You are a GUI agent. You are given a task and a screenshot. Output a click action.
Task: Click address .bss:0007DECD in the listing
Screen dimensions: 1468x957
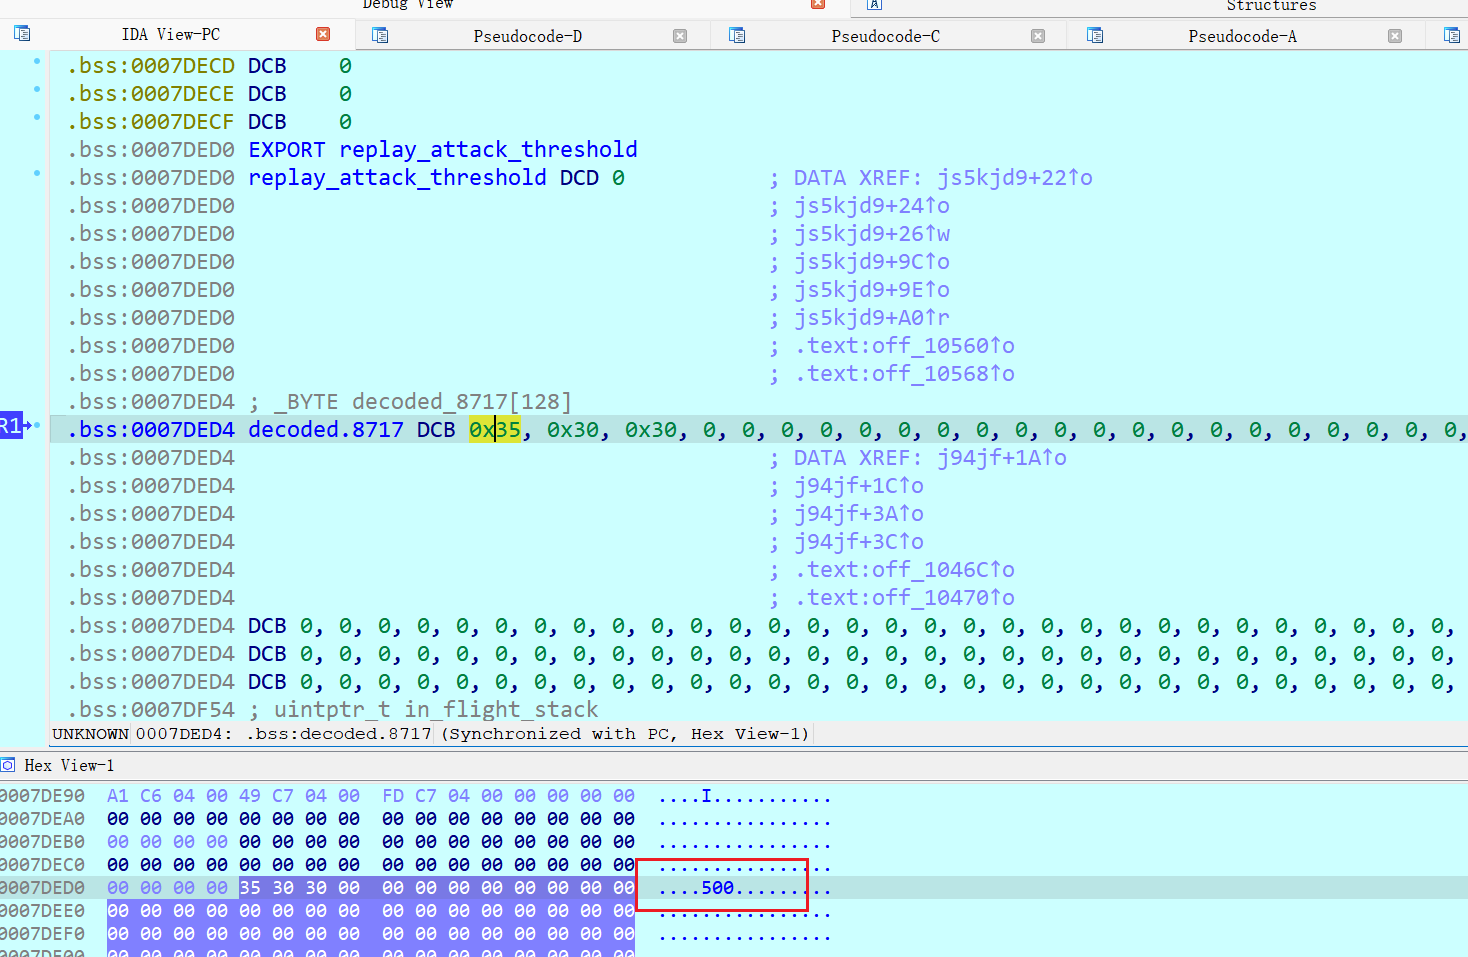point(151,66)
